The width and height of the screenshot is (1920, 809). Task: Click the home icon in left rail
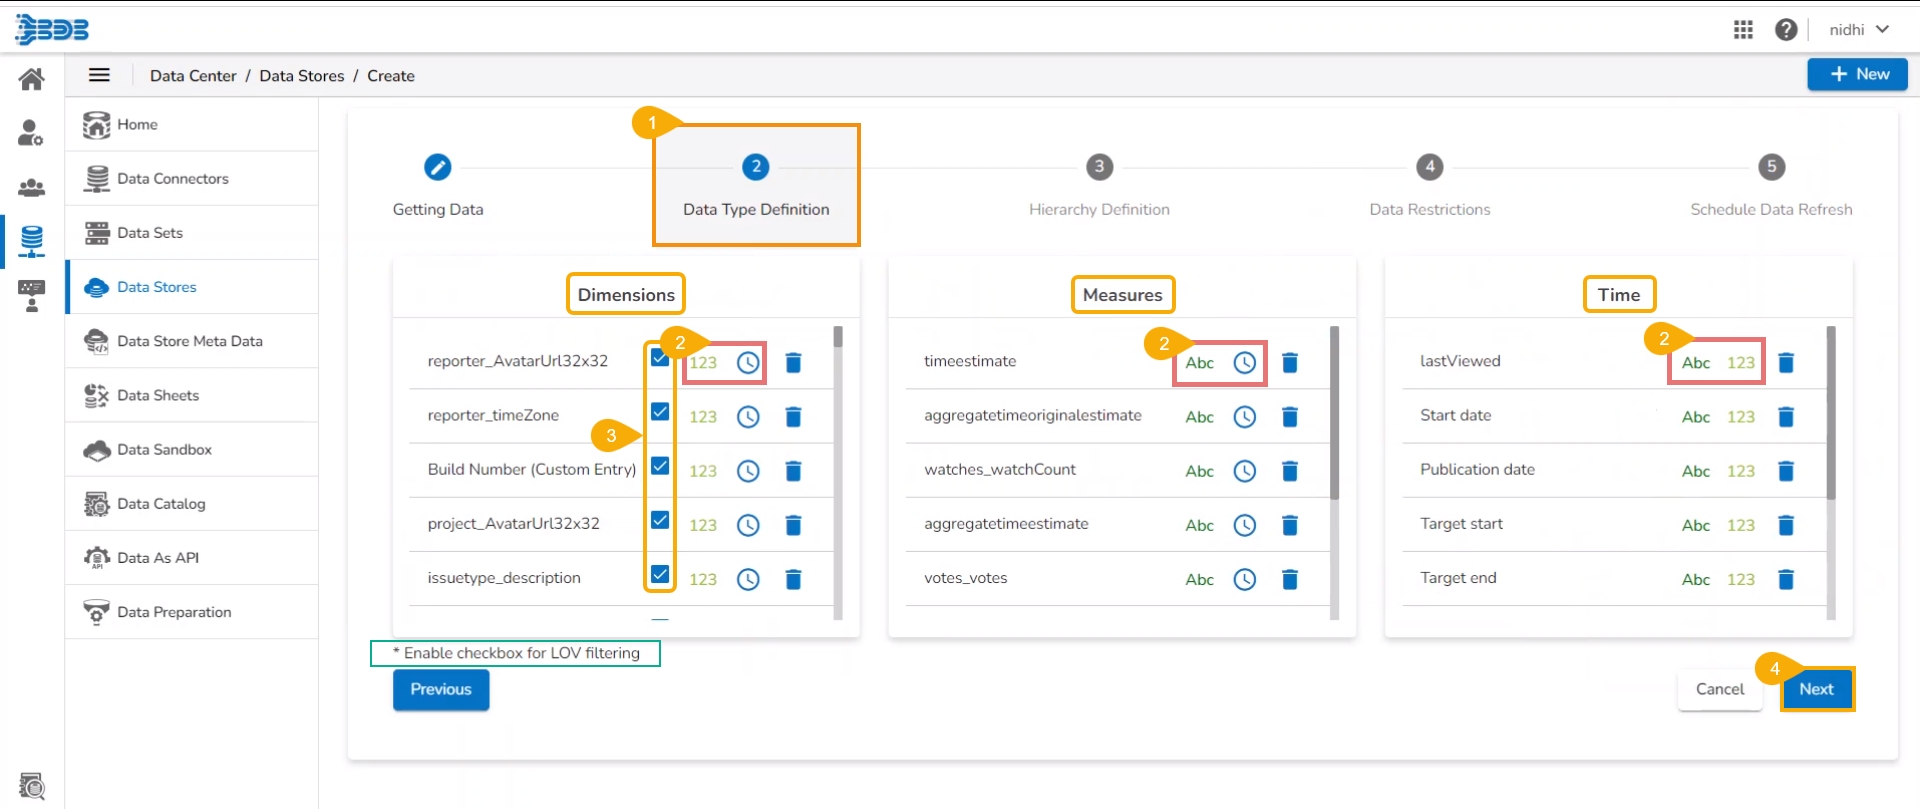[x=32, y=79]
